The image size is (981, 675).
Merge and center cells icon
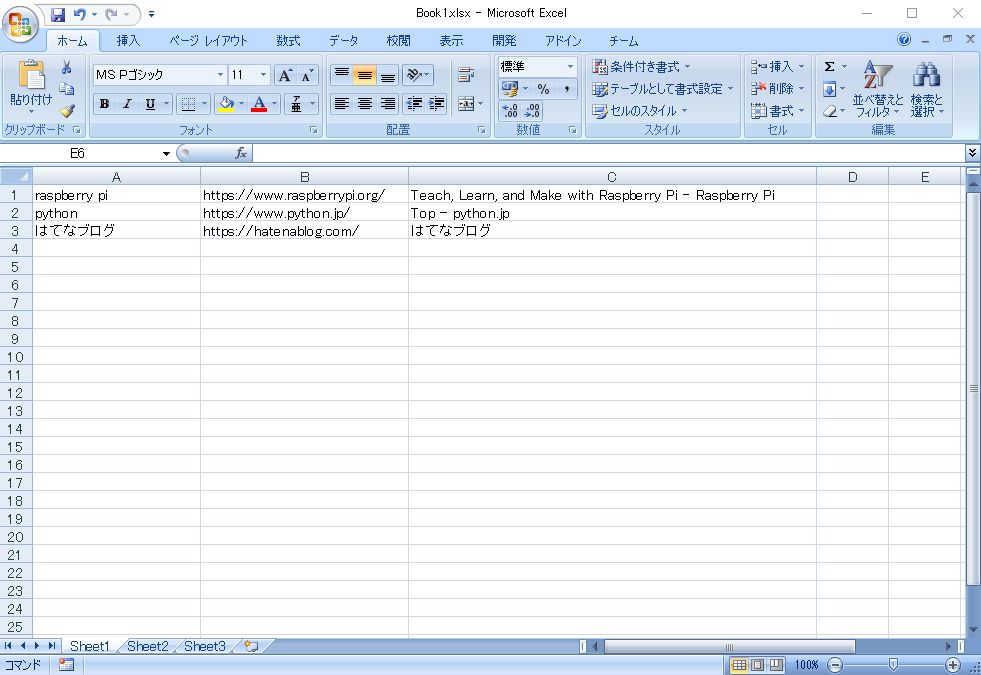pos(466,104)
